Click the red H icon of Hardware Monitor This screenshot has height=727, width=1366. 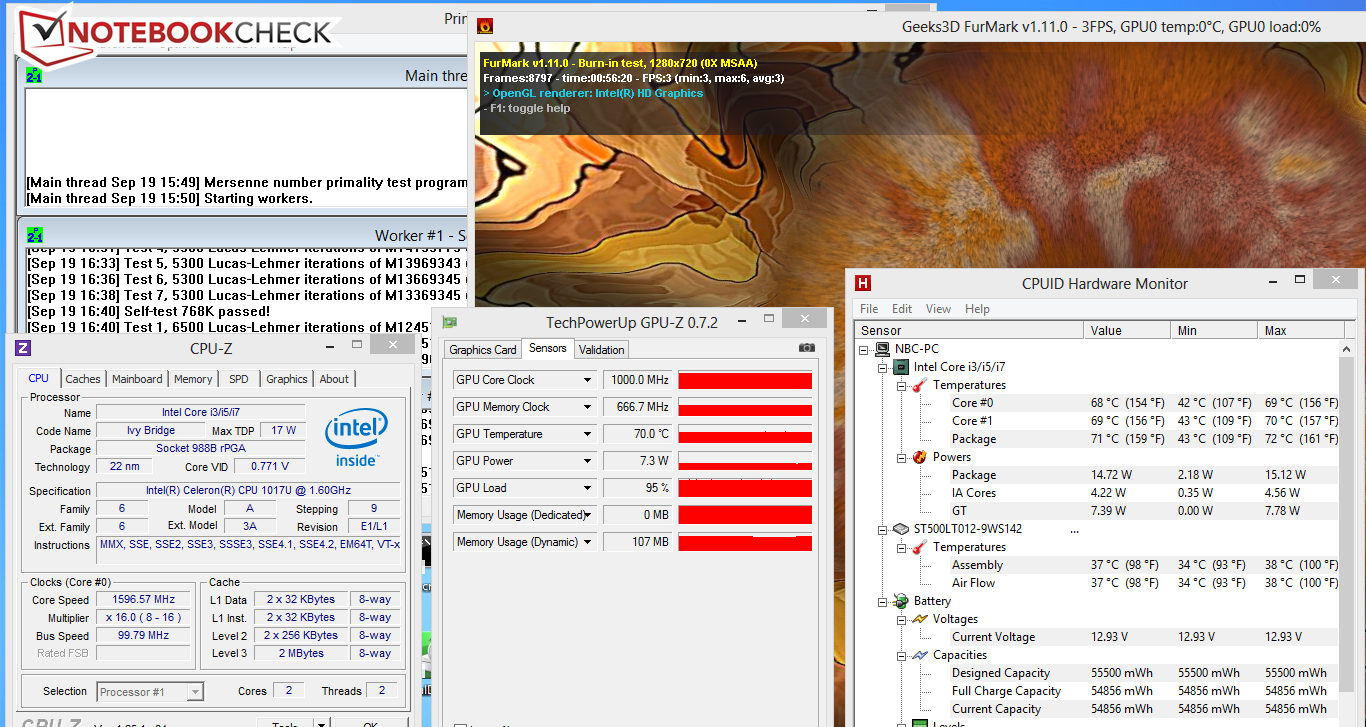(863, 283)
